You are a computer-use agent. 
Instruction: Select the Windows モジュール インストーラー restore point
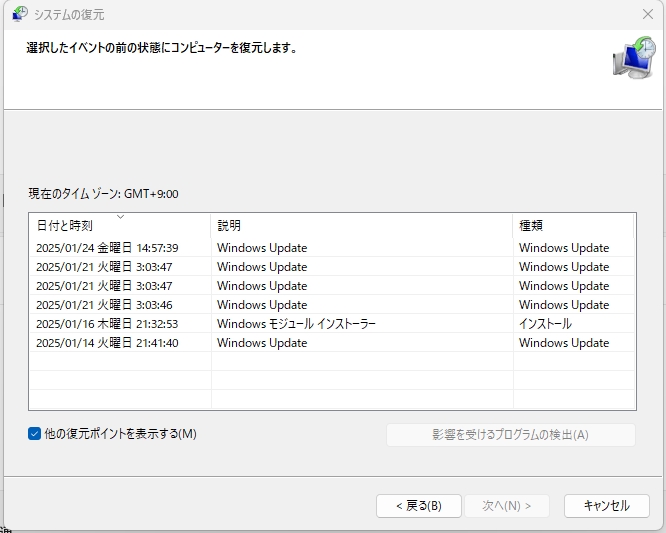click(x=296, y=324)
